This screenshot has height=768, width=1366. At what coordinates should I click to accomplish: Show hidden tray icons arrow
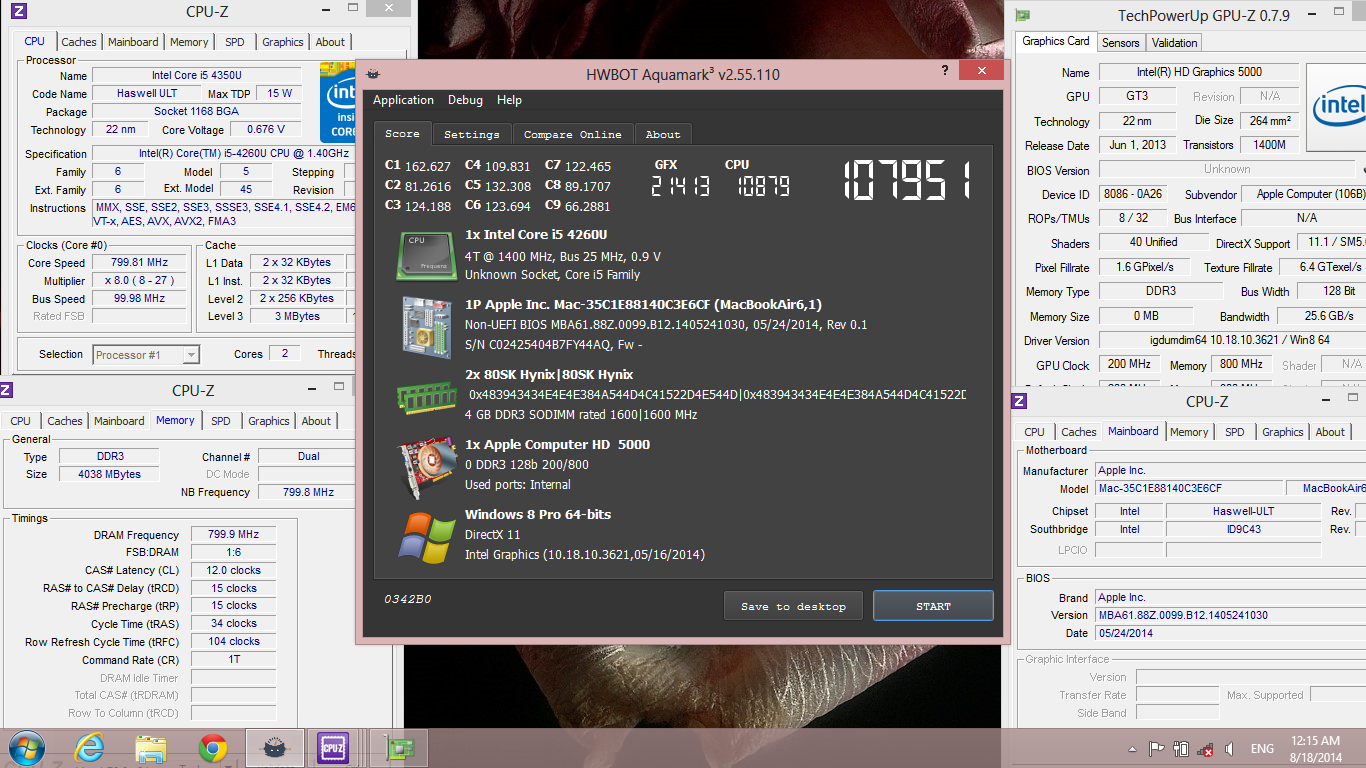tap(1133, 749)
